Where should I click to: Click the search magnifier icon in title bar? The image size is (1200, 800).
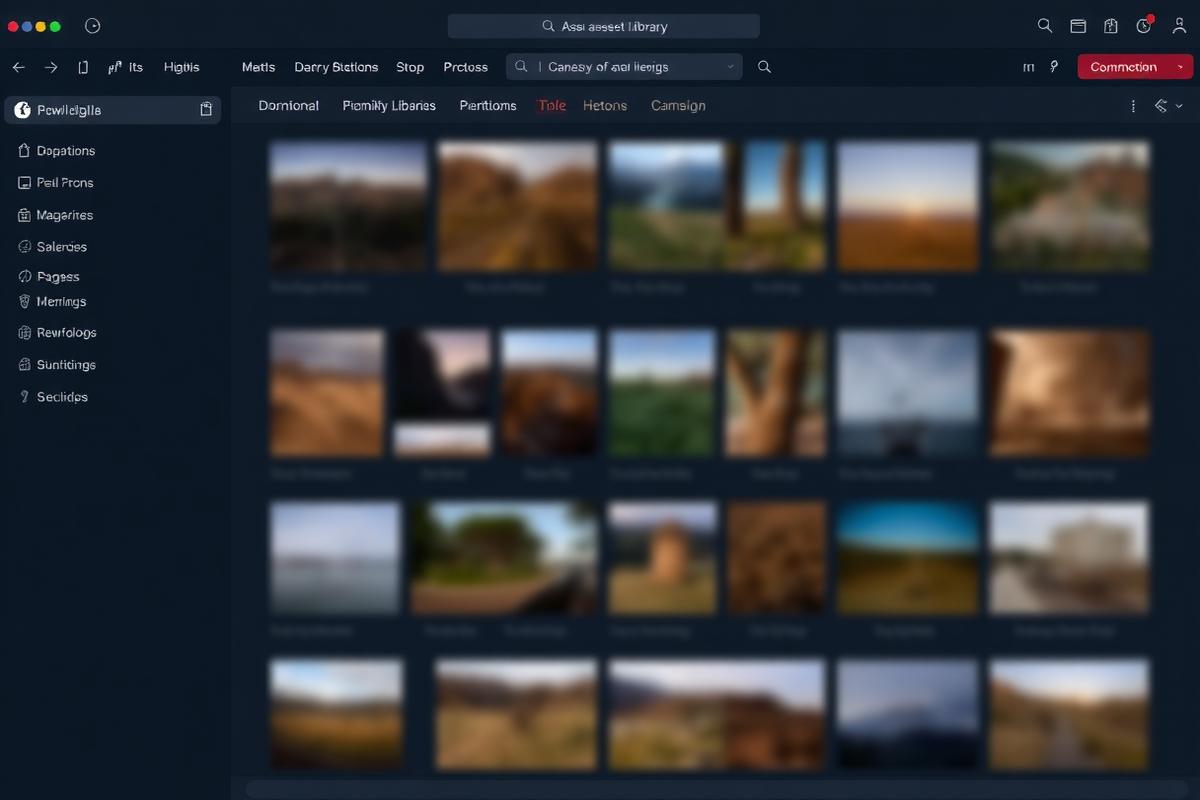click(x=1045, y=26)
